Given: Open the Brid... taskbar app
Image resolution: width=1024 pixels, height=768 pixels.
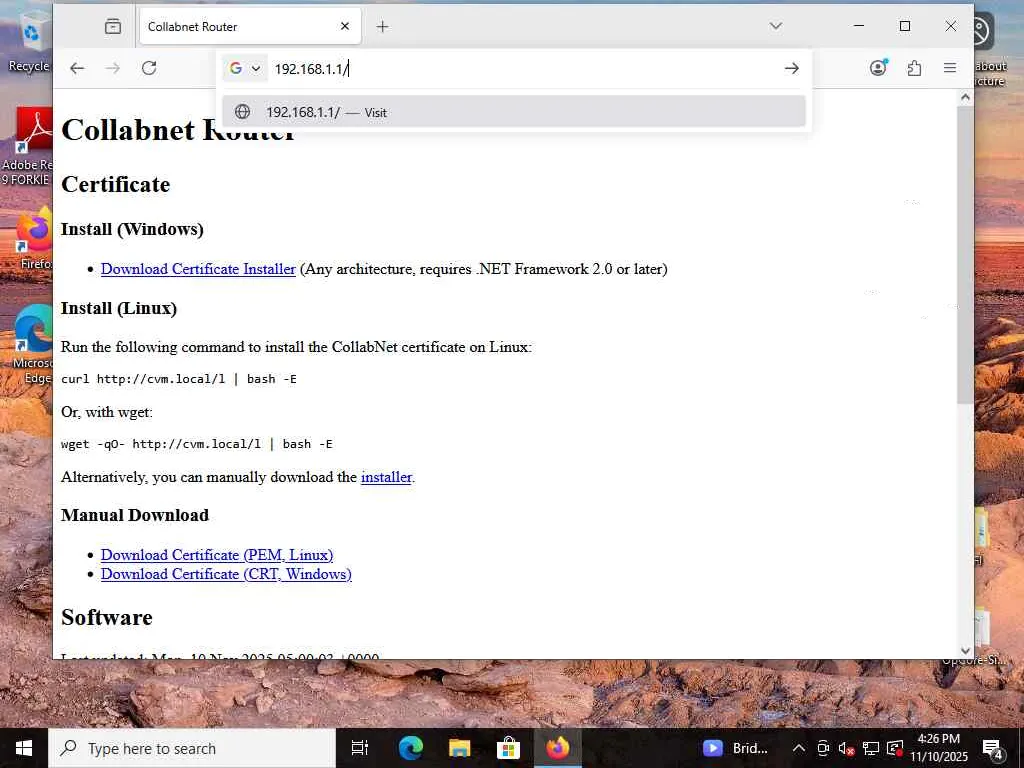Looking at the screenshot, I should coord(737,748).
